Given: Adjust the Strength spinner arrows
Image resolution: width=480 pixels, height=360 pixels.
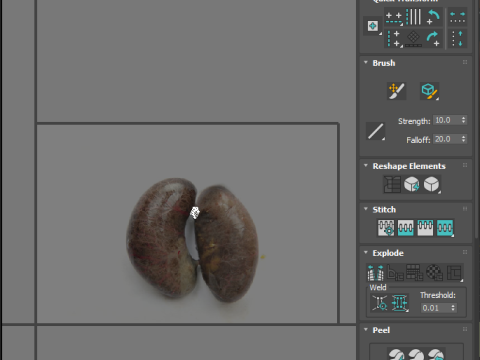Looking at the screenshot, I should tap(463, 120).
